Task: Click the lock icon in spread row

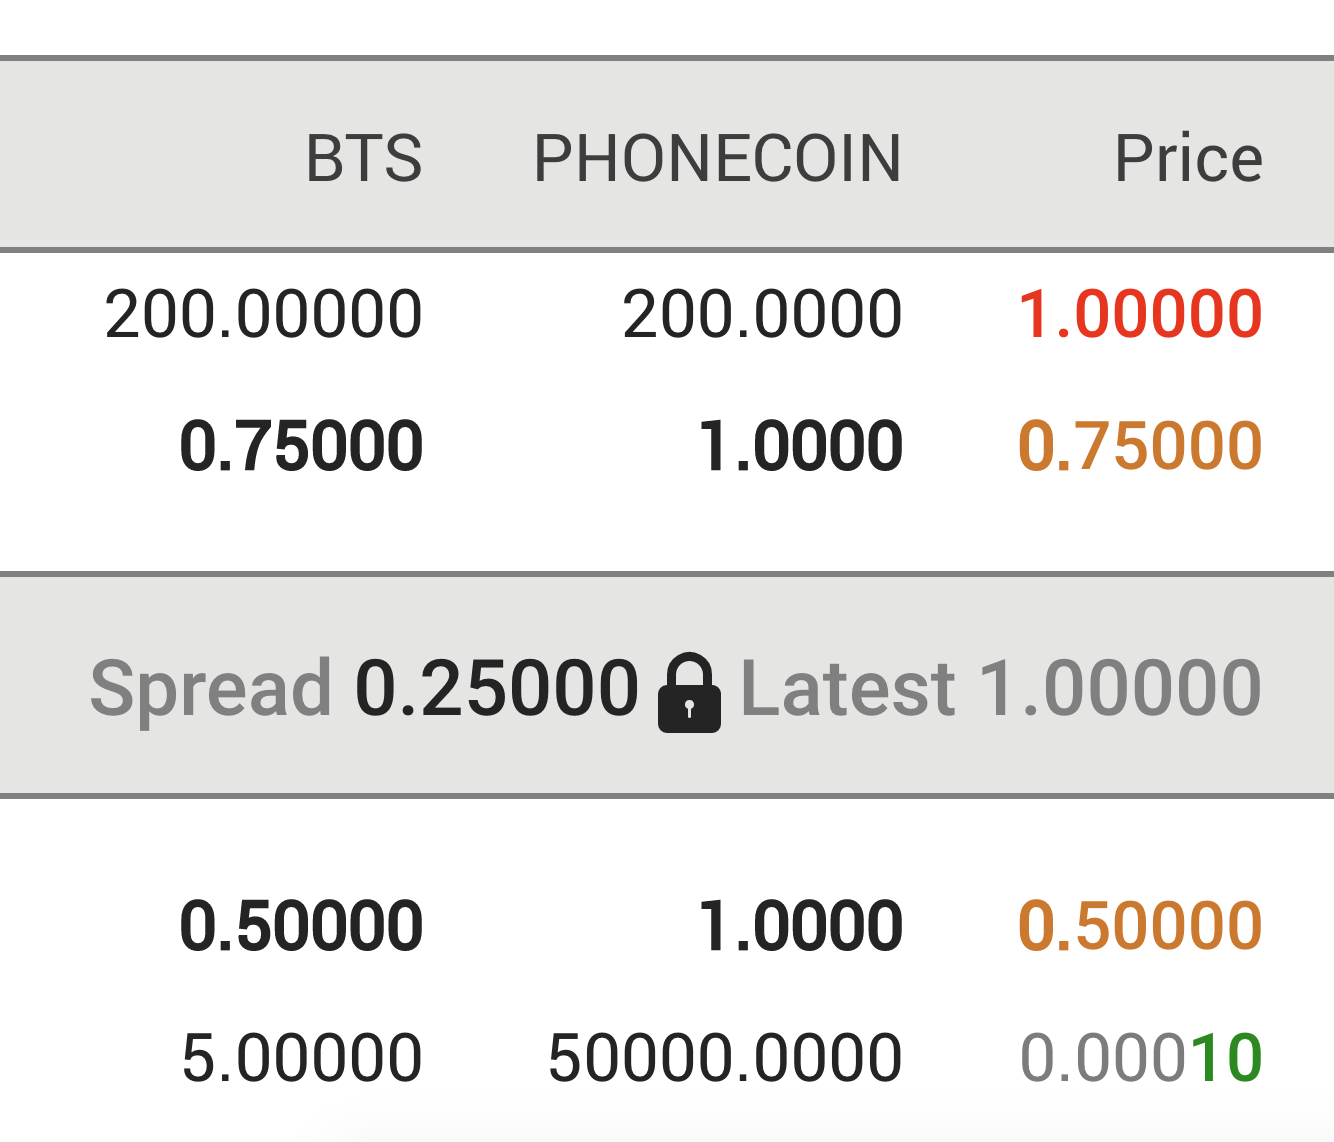Action: pos(689,692)
